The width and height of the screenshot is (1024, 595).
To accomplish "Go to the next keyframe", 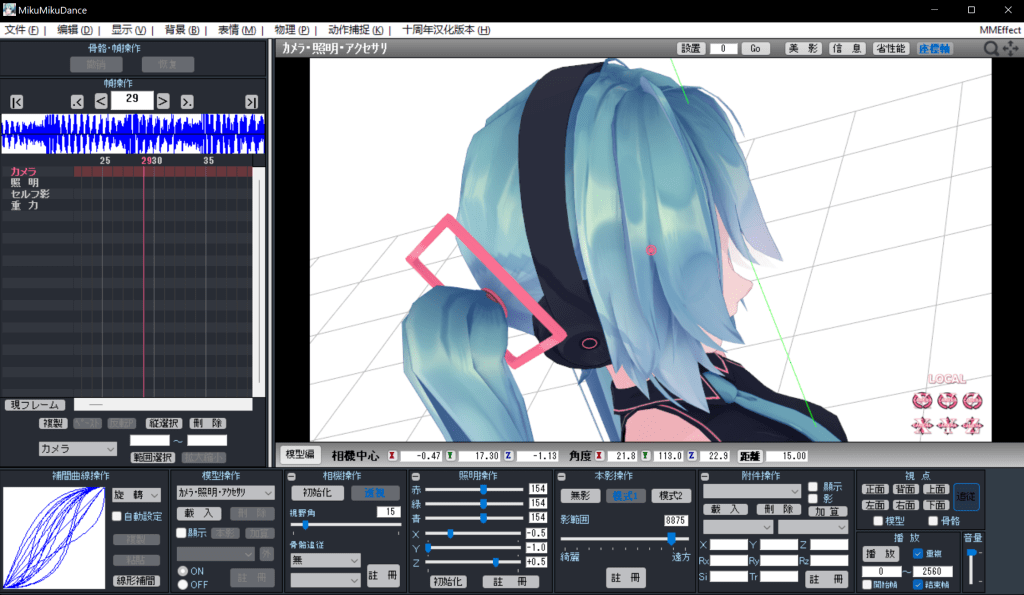I will coord(186,101).
